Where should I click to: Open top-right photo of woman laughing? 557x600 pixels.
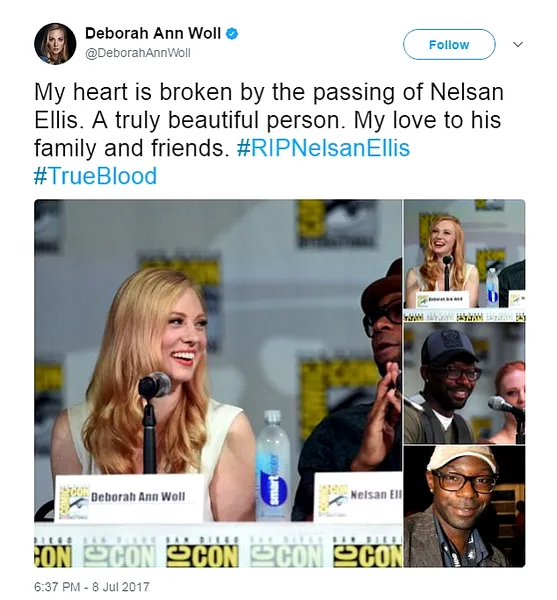point(465,260)
